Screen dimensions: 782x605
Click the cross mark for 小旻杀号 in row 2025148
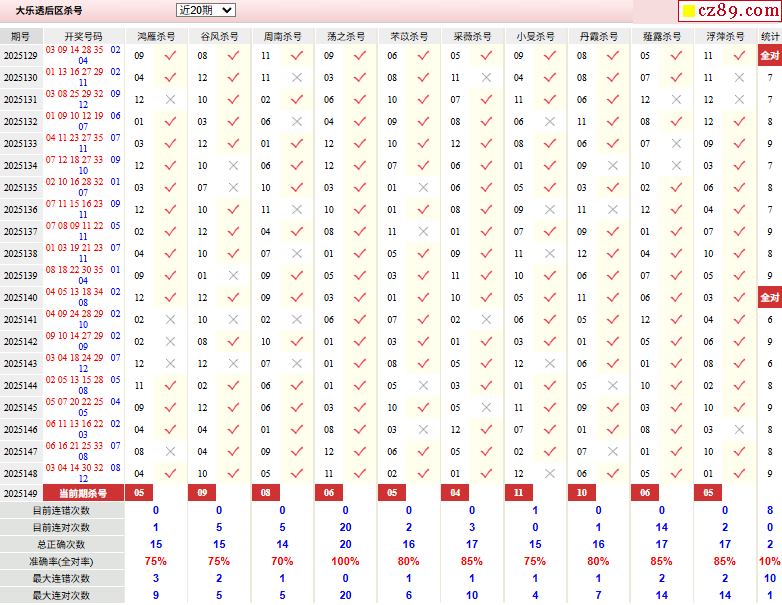click(550, 474)
